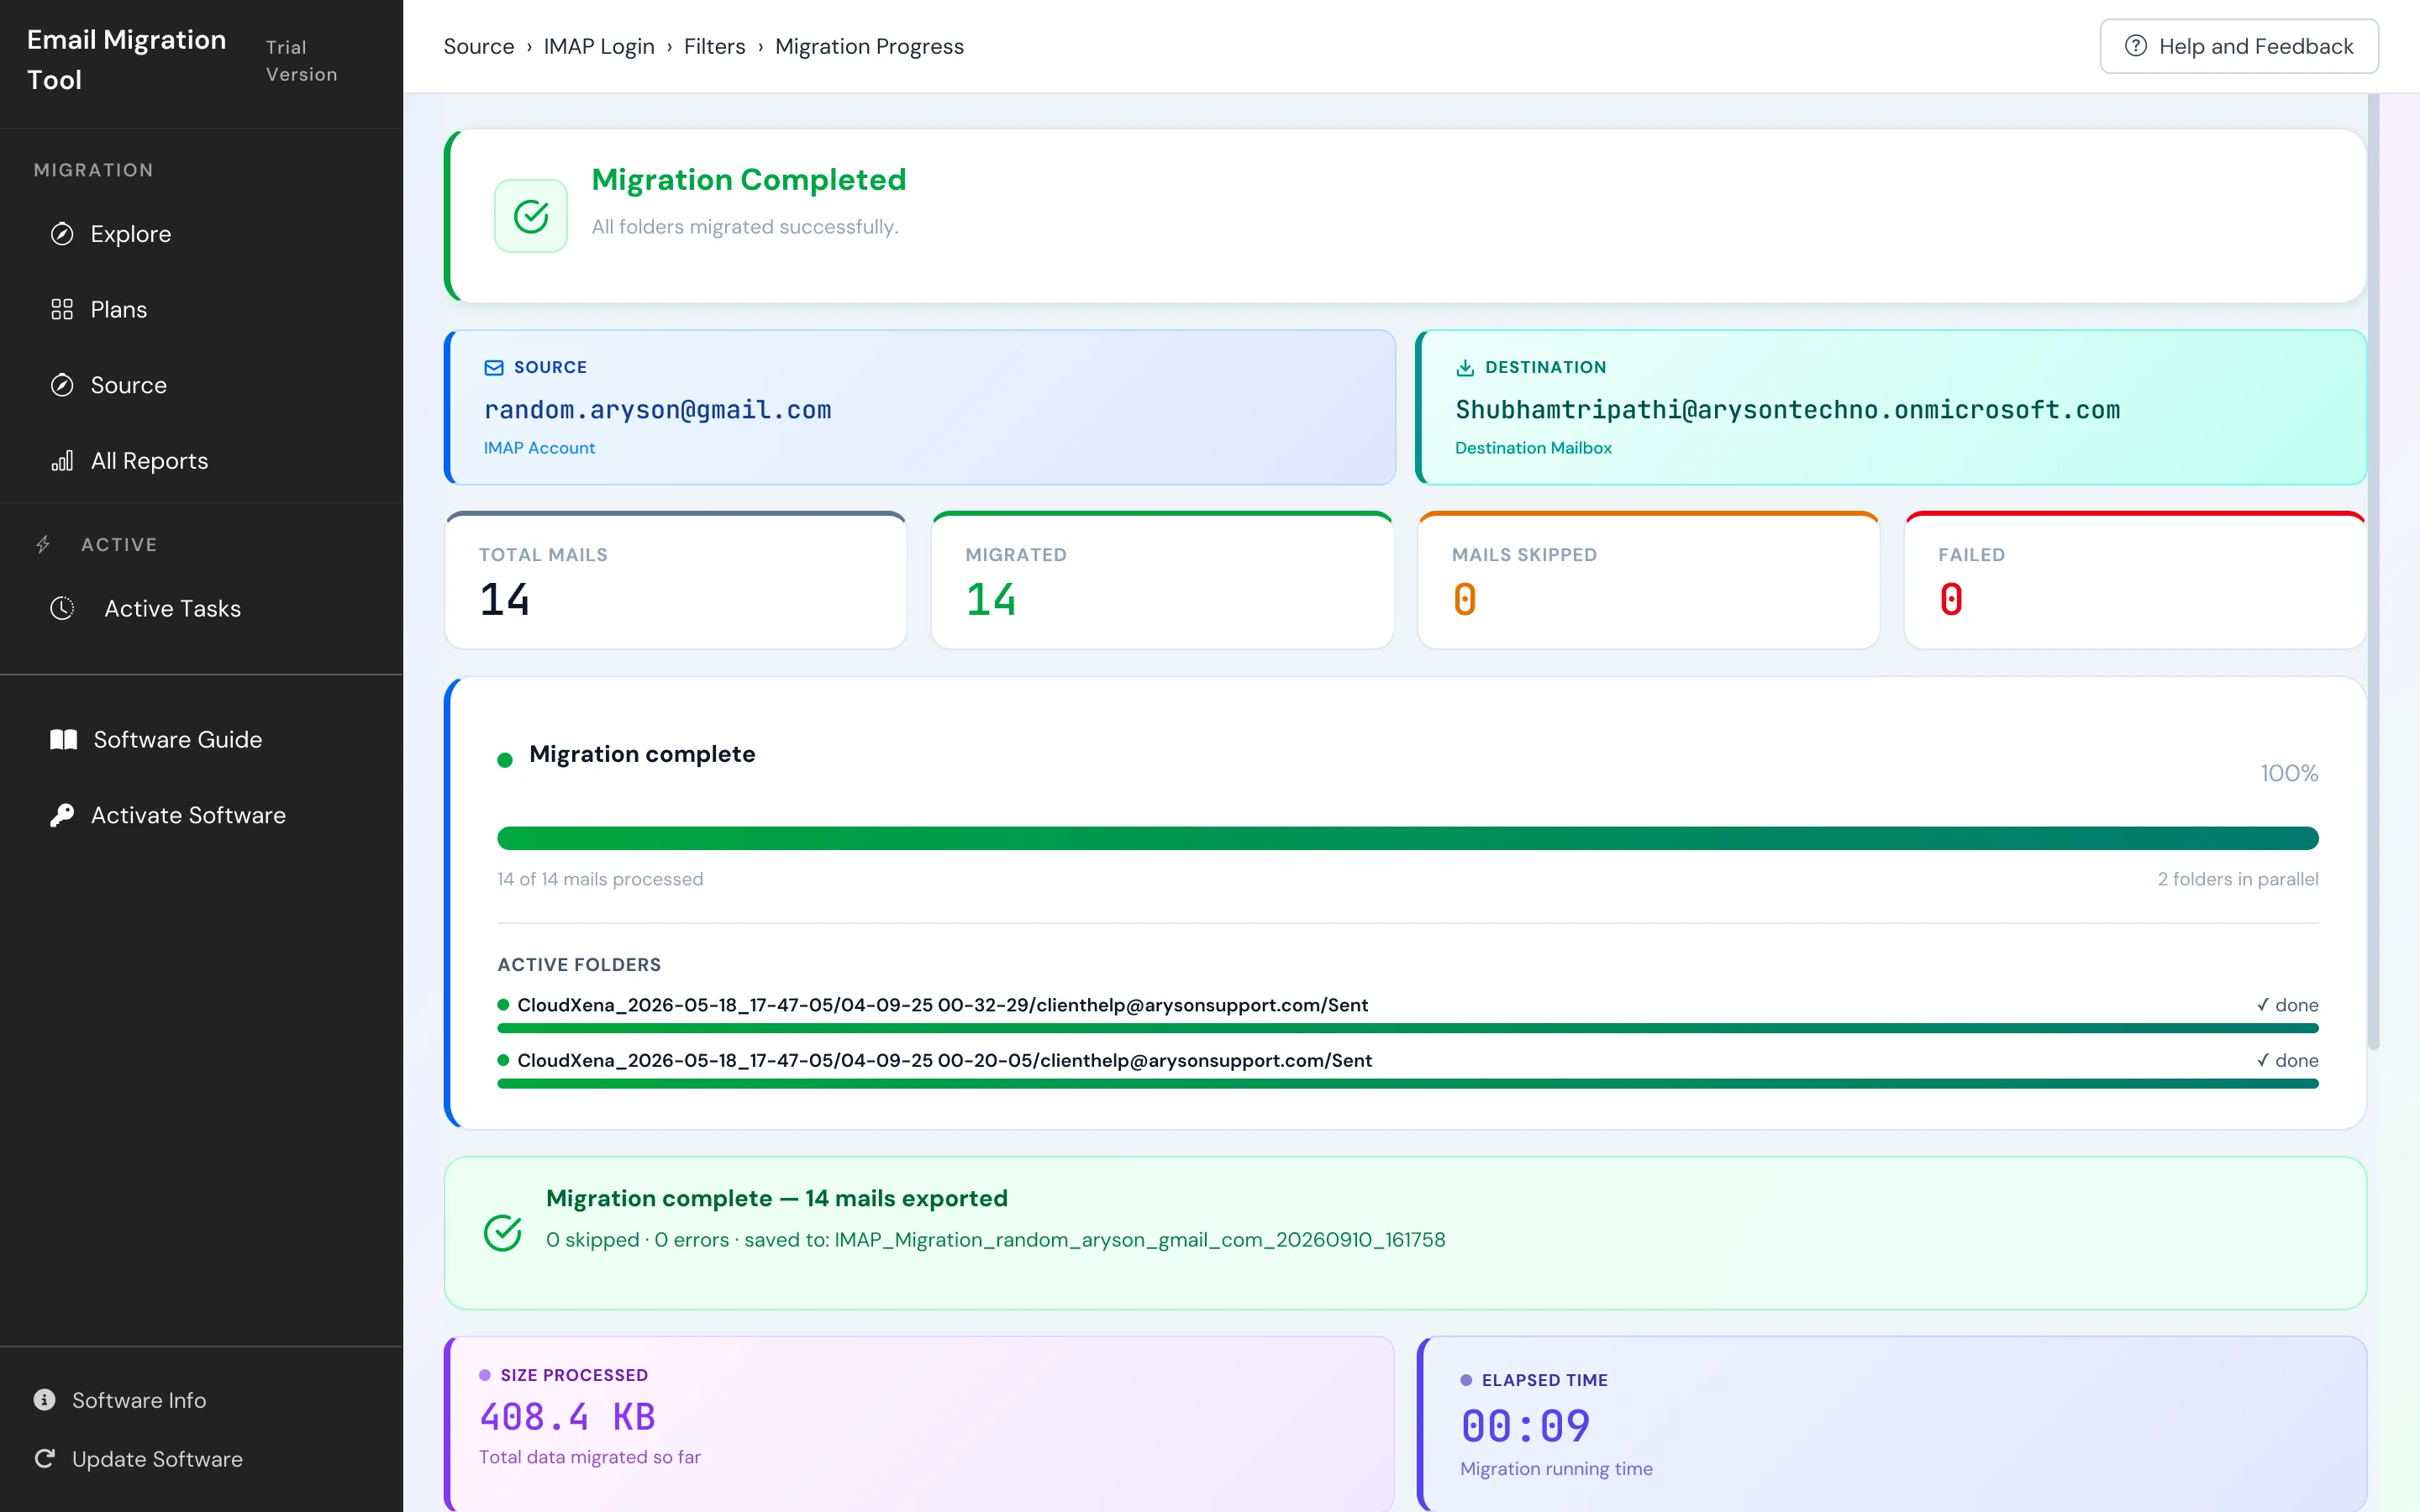The width and height of the screenshot is (2420, 1512).
Task: Click the 00:09 elapsed time value
Action: (x=1525, y=1426)
